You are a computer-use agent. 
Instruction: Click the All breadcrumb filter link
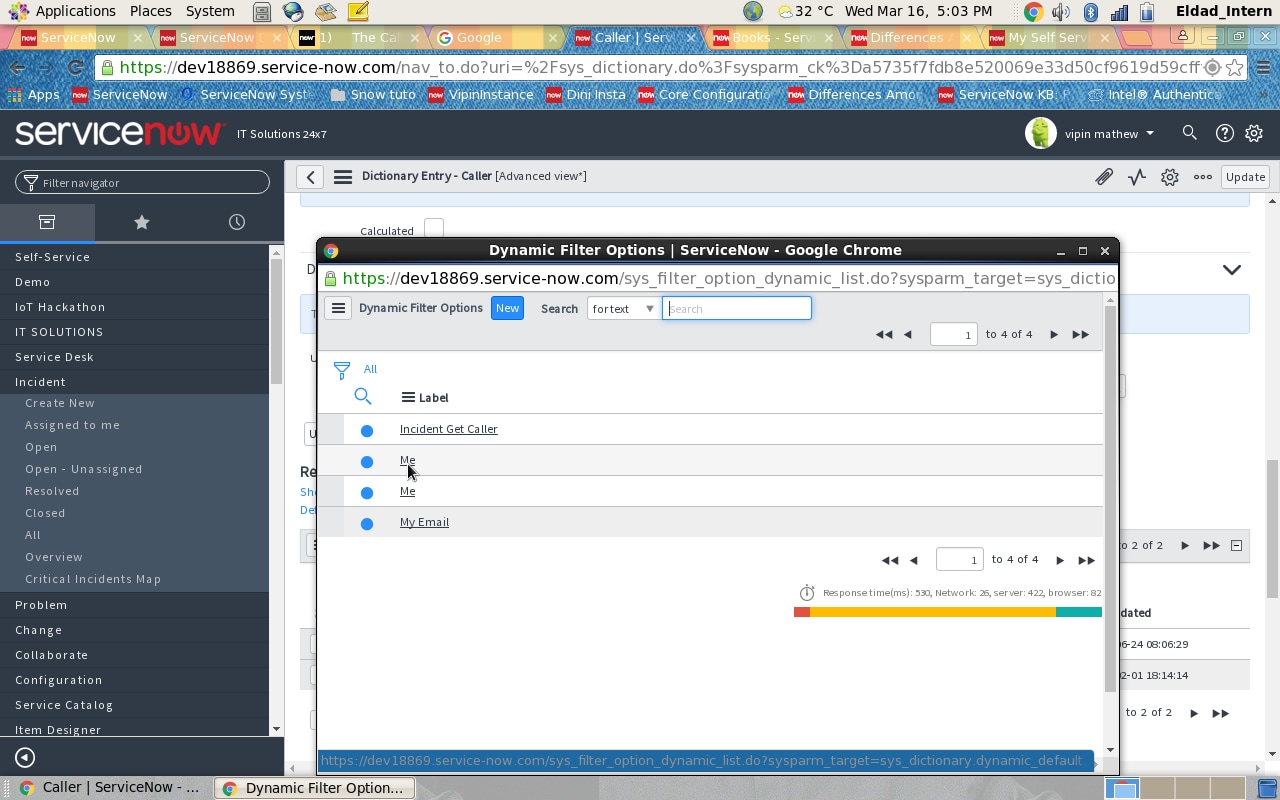[370, 369]
